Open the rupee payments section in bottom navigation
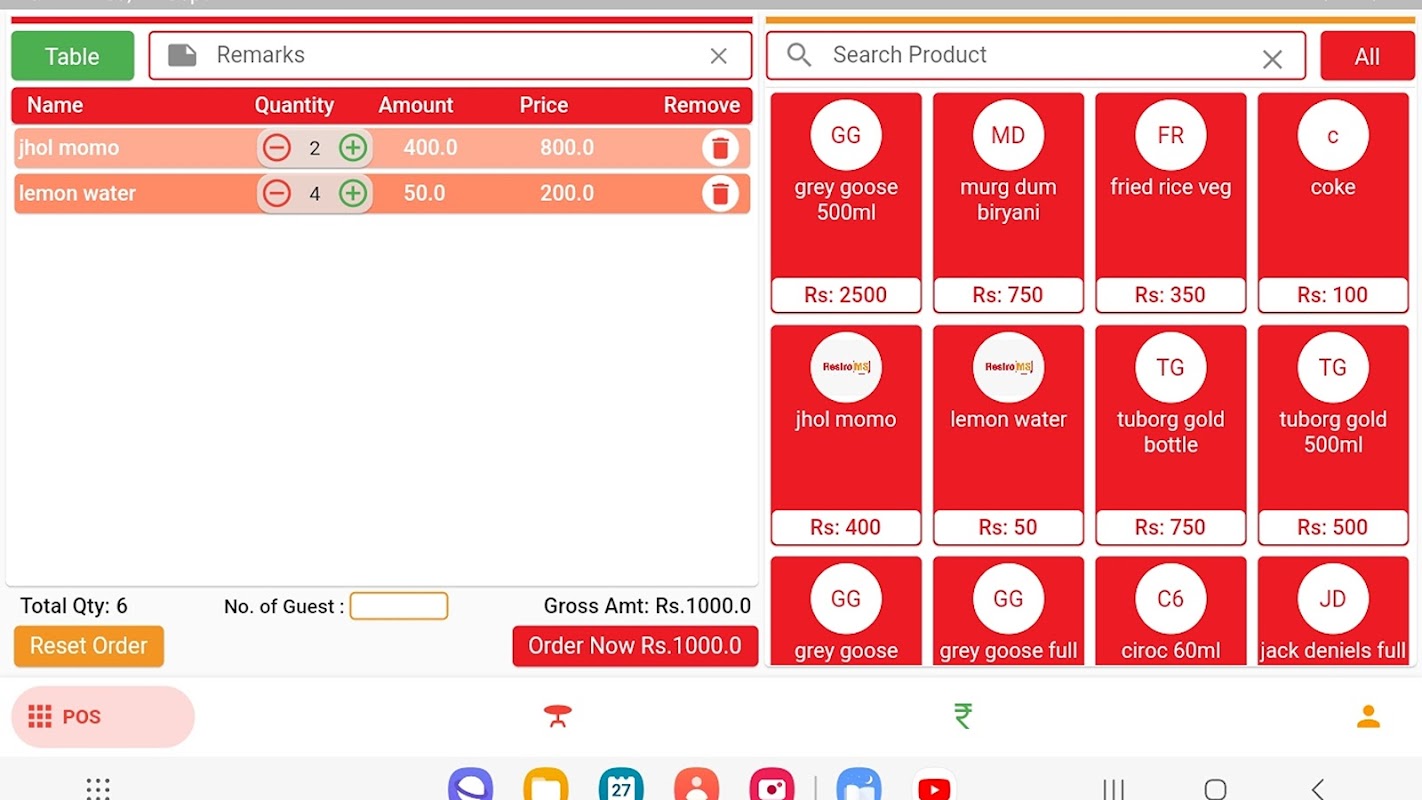The image size is (1422, 800). [x=963, y=716]
